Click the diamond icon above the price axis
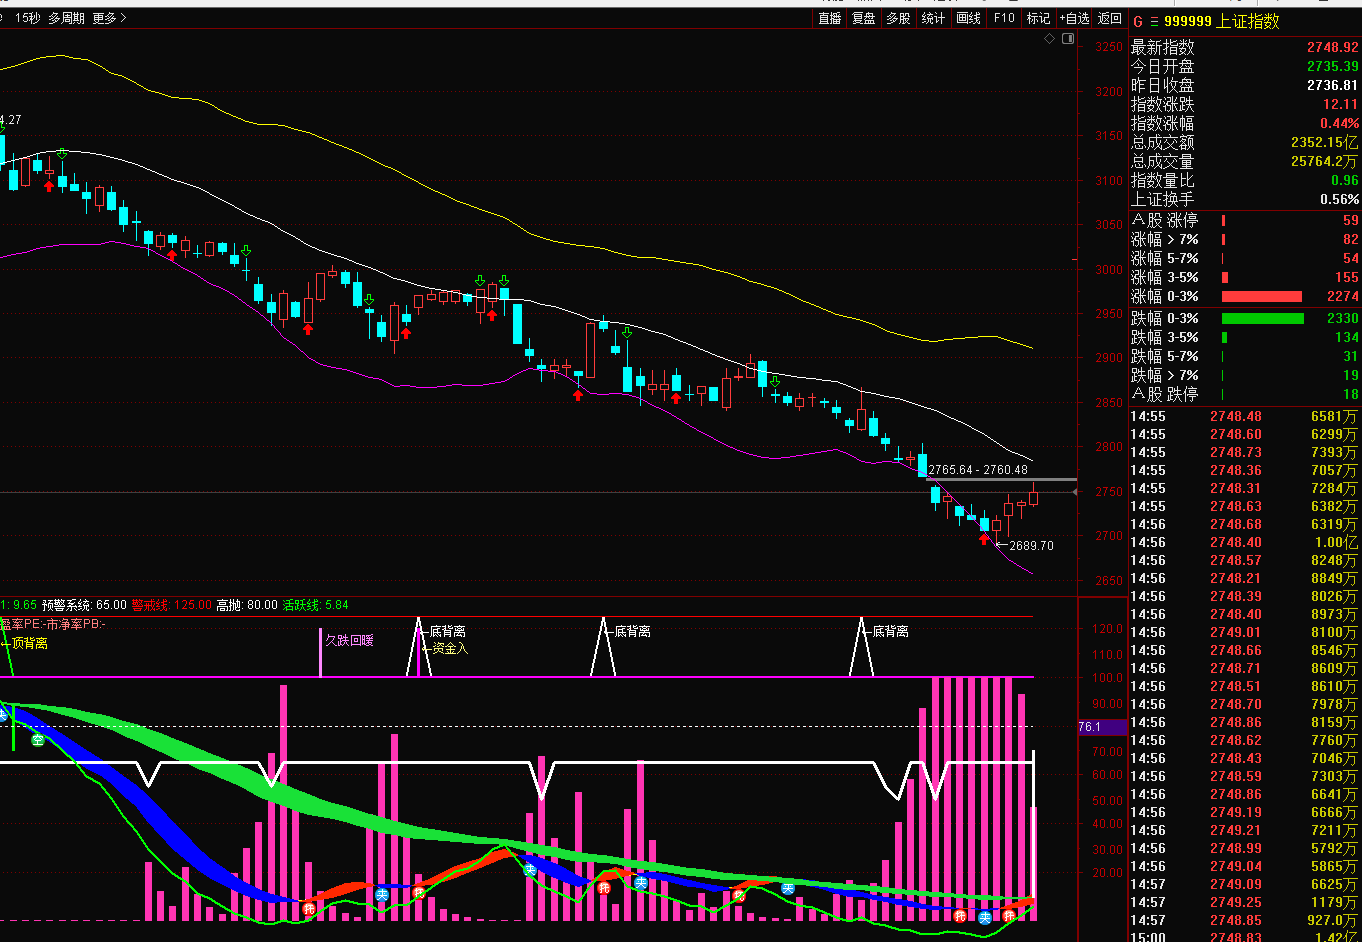This screenshot has height=942, width=1362. 1050,39
